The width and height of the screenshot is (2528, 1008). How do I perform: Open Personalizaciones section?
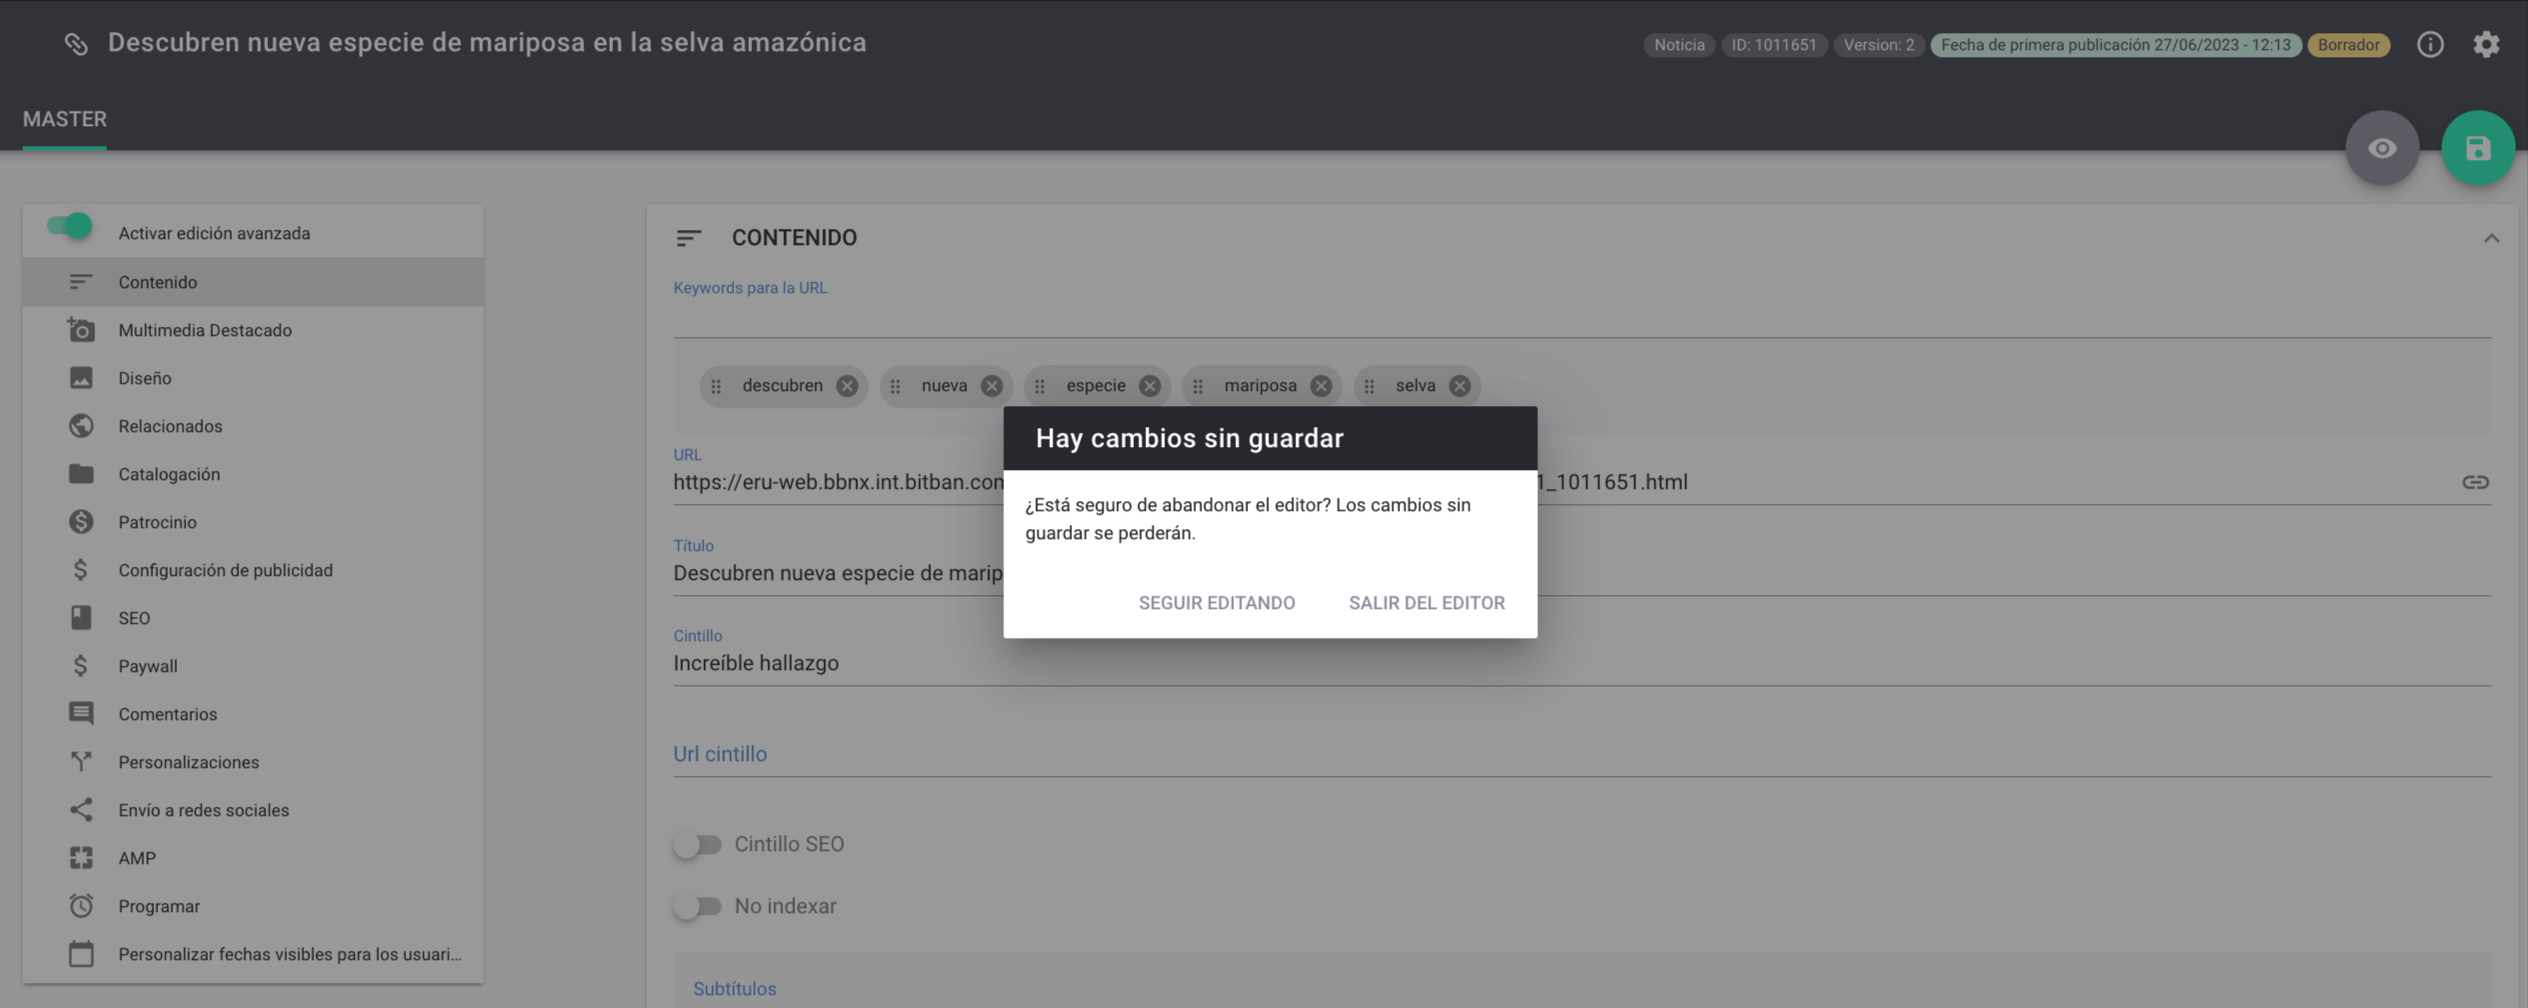click(x=253, y=762)
